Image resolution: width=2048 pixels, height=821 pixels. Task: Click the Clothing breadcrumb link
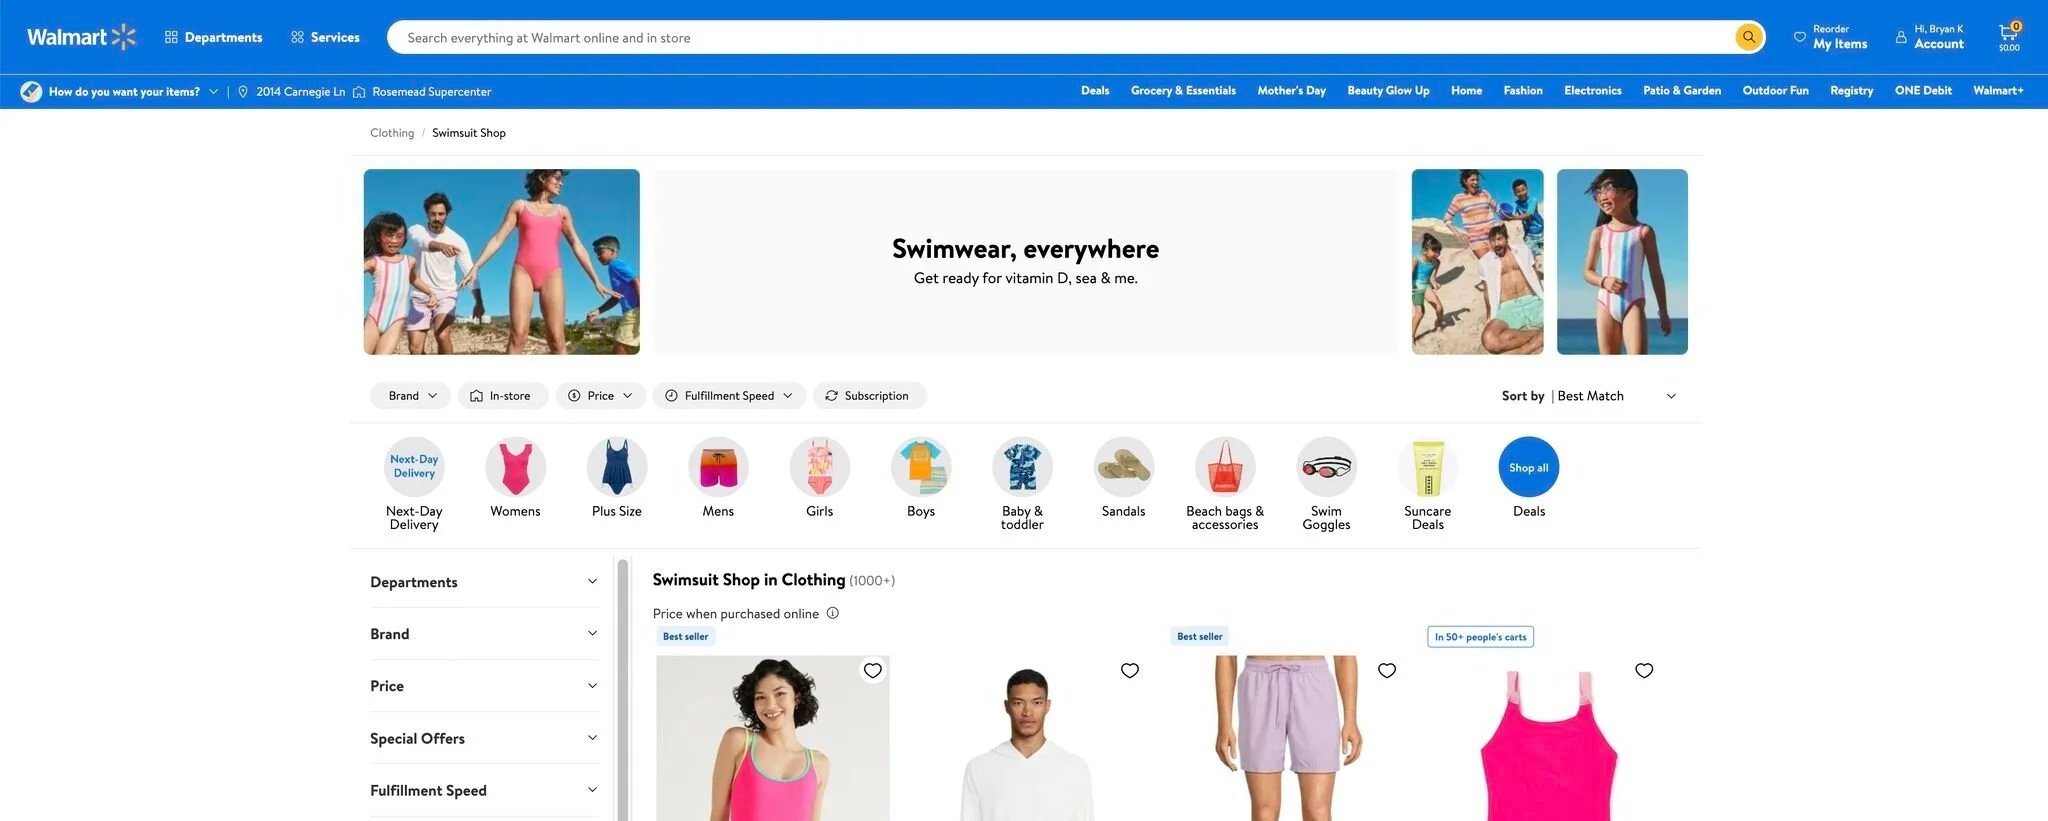392,133
